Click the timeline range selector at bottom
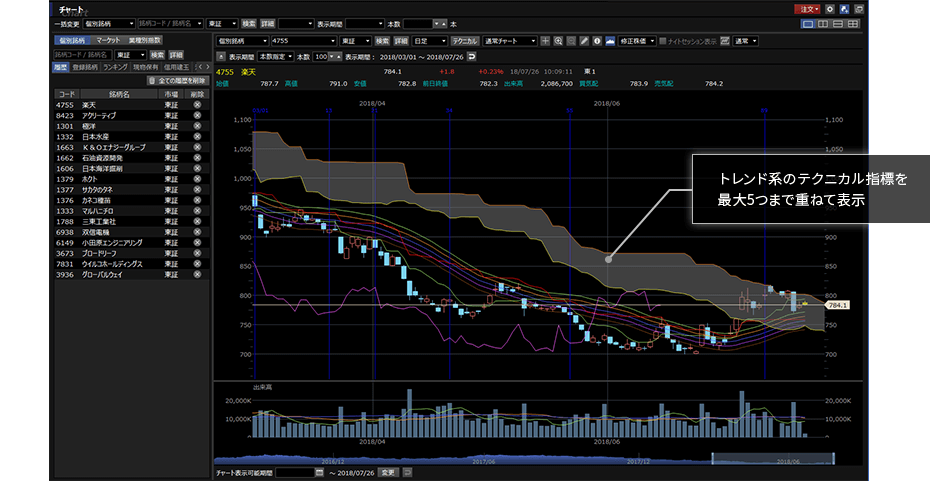Viewport: 940px width, 482px height. click(772, 458)
